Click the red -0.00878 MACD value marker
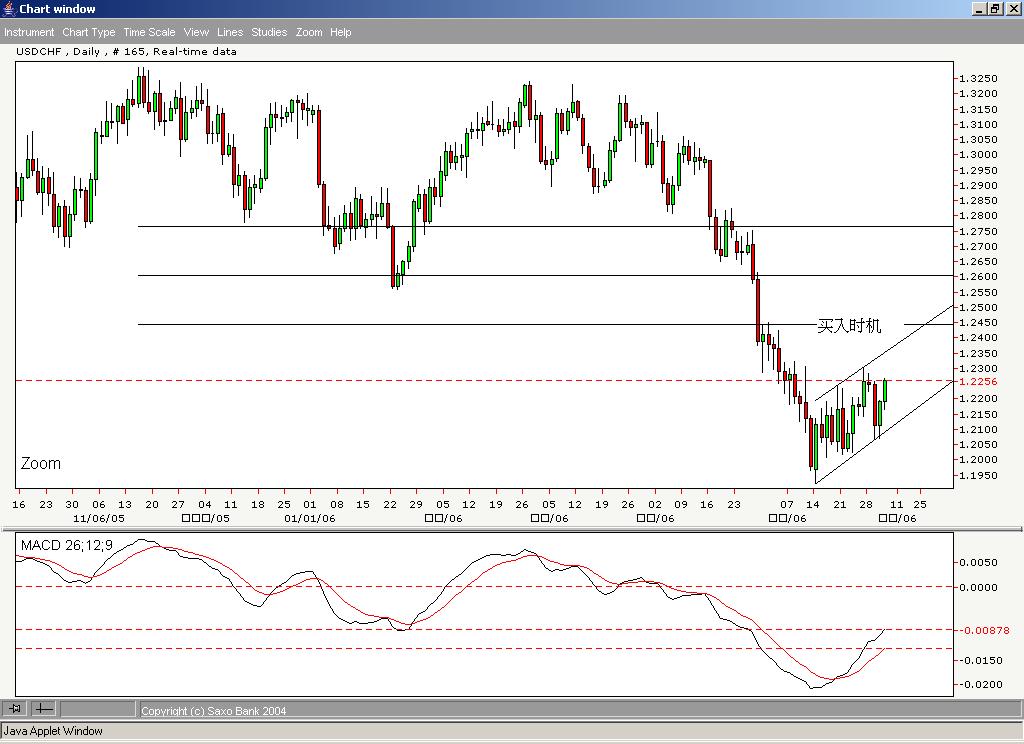The height and width of the screenshot is (744, 1024). coord(983,630)
